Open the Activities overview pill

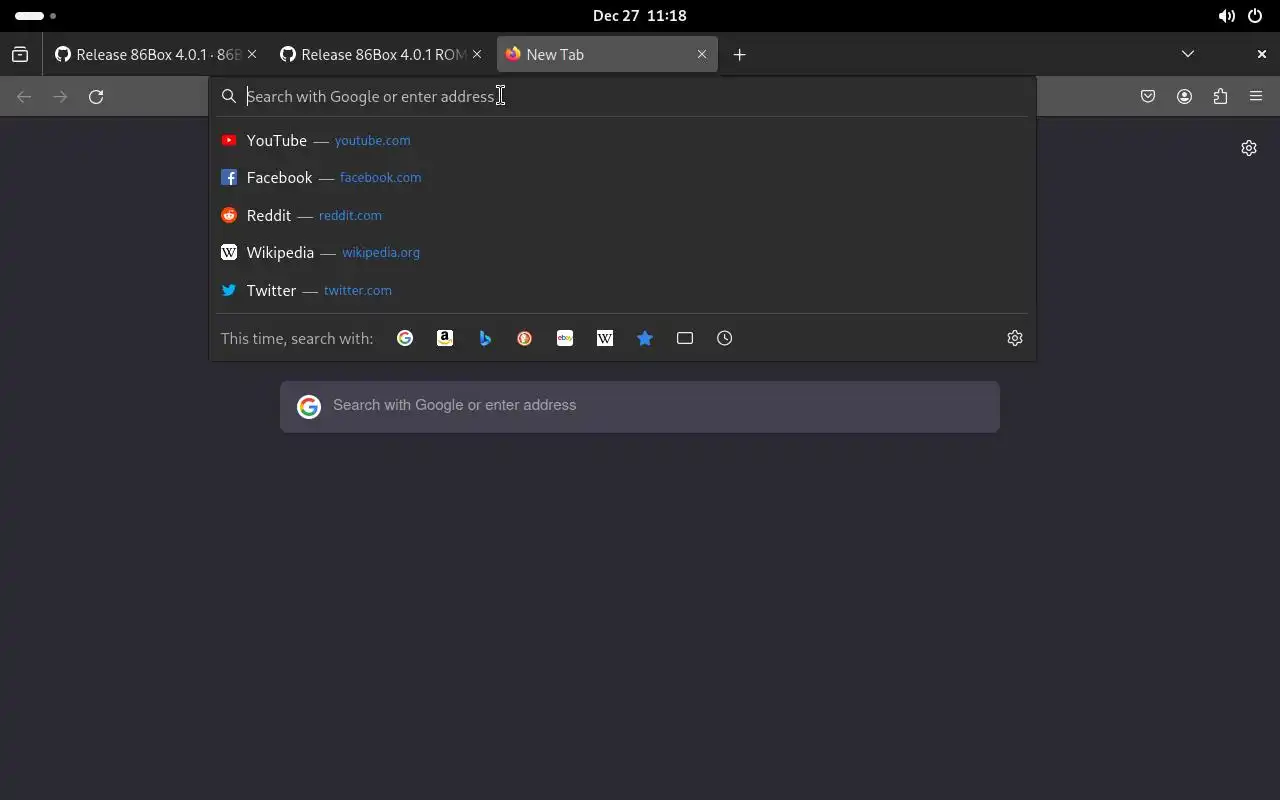click(x=35, y=16)
